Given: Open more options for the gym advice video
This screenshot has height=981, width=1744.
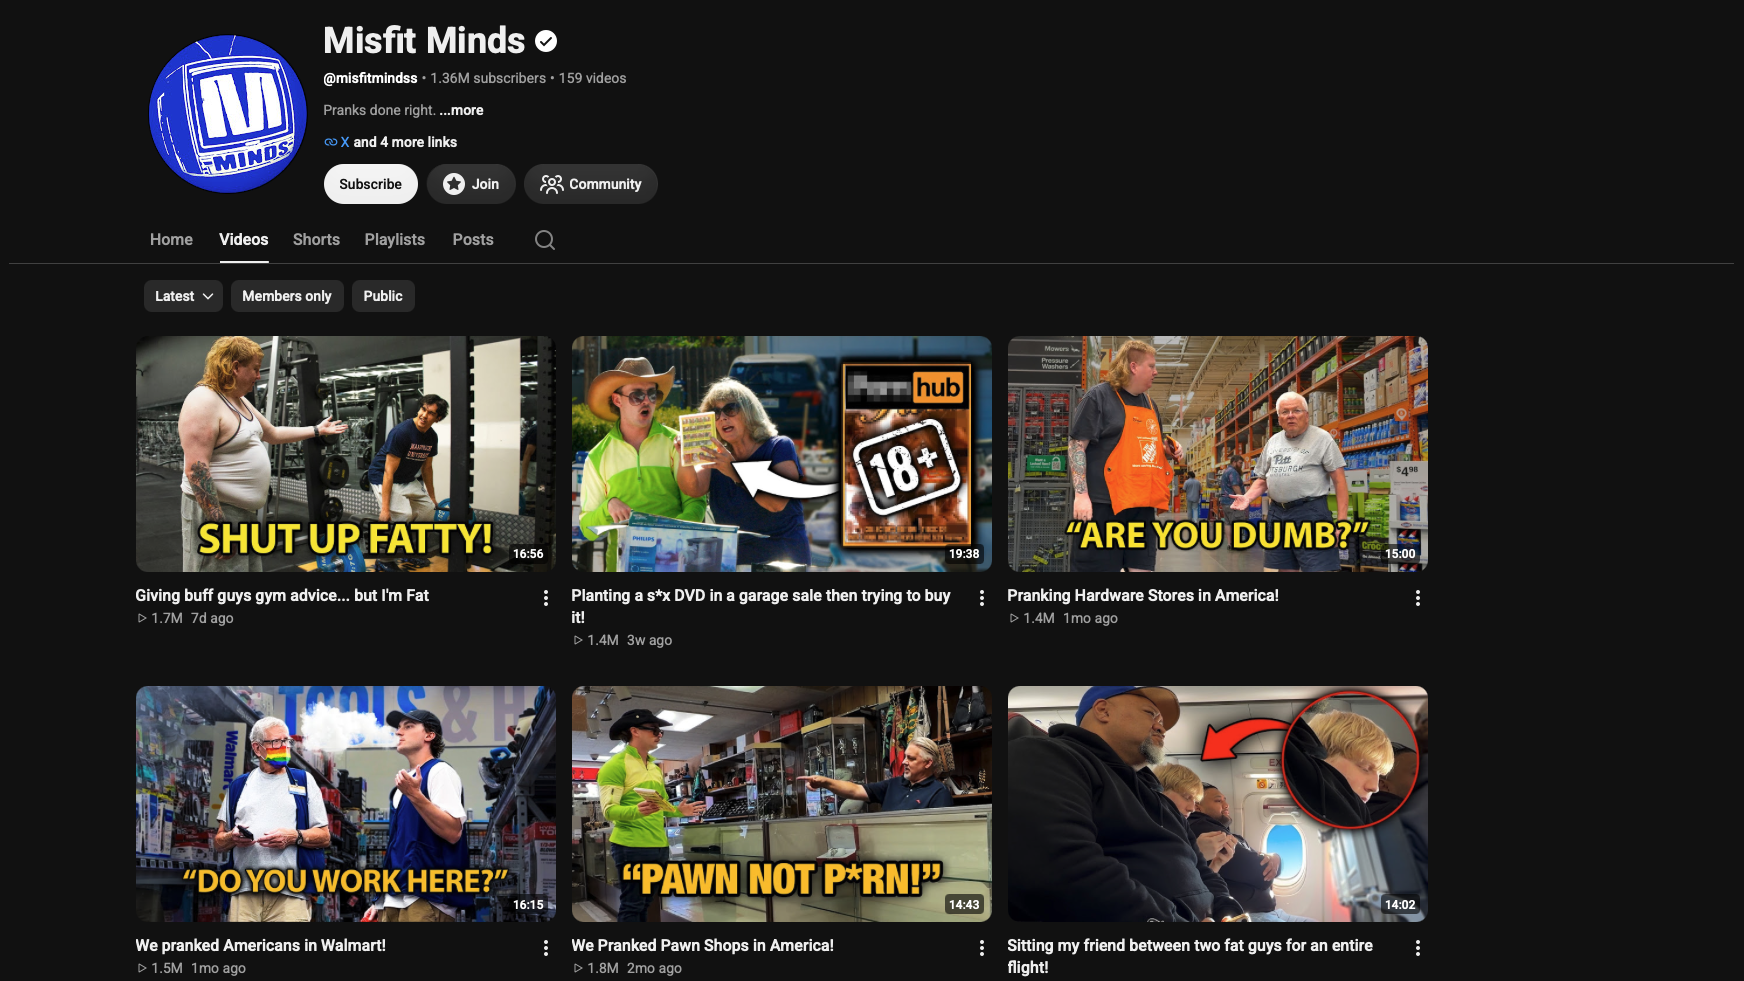Looking at the screenshot, I should click(x=546, y=598).
